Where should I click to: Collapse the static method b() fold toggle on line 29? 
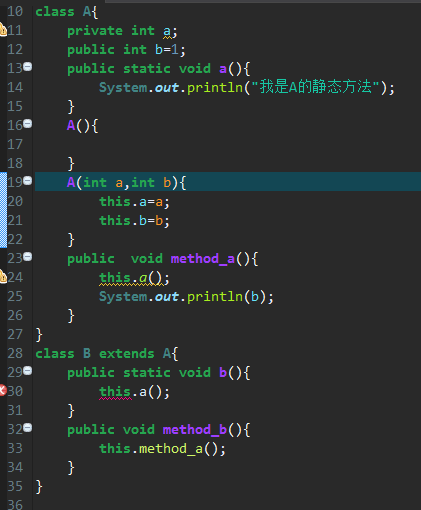28,371
